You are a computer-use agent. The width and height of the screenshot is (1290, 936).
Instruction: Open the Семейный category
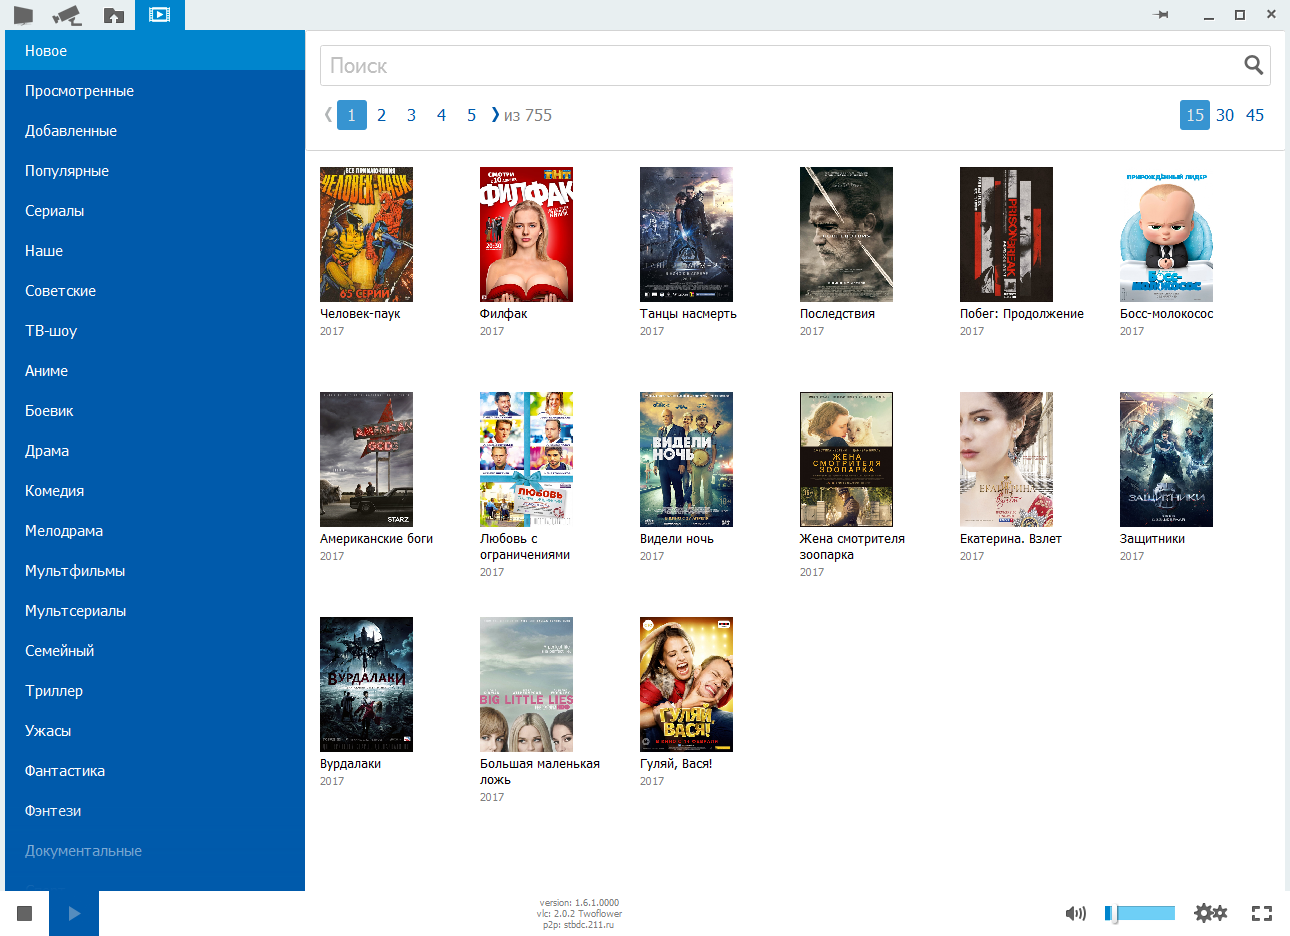coord(155,650)
